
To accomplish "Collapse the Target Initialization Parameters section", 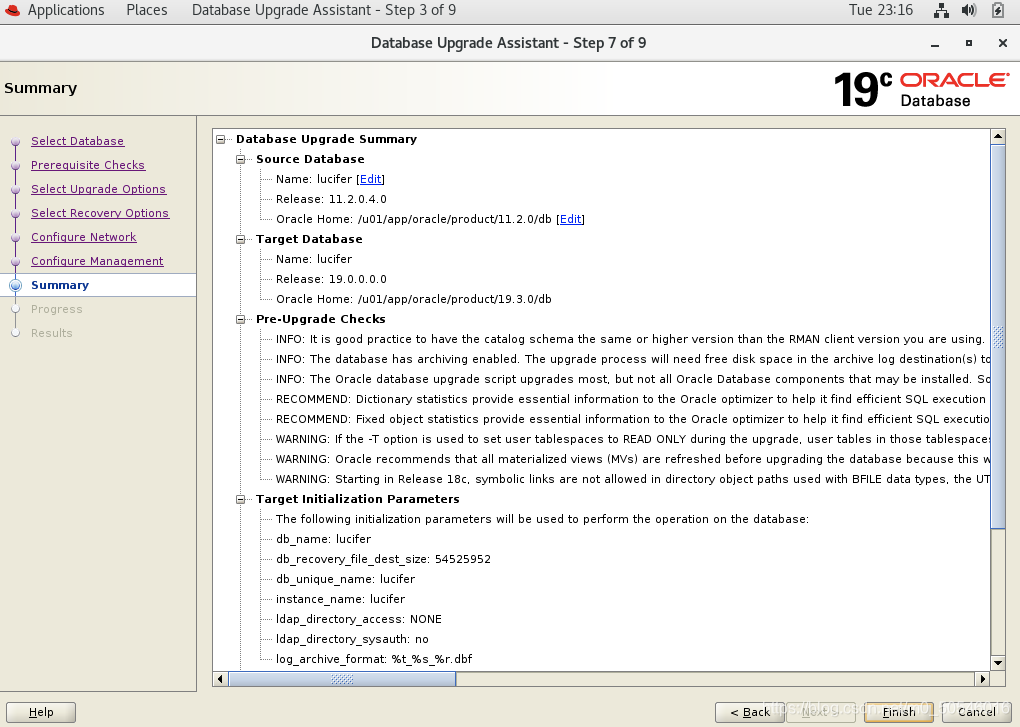I will 241,499.
